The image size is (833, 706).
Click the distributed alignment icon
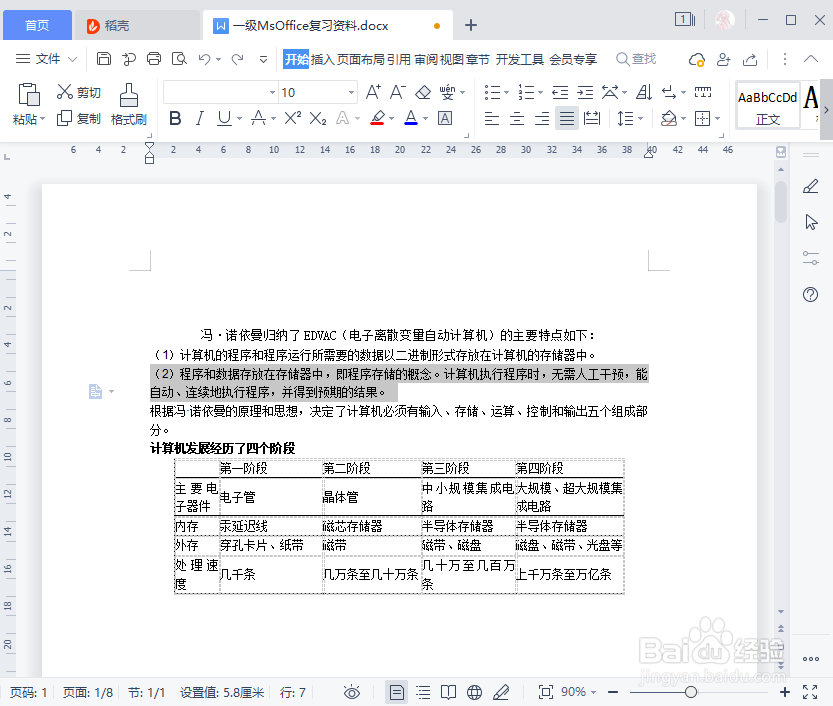click(592, 118)
